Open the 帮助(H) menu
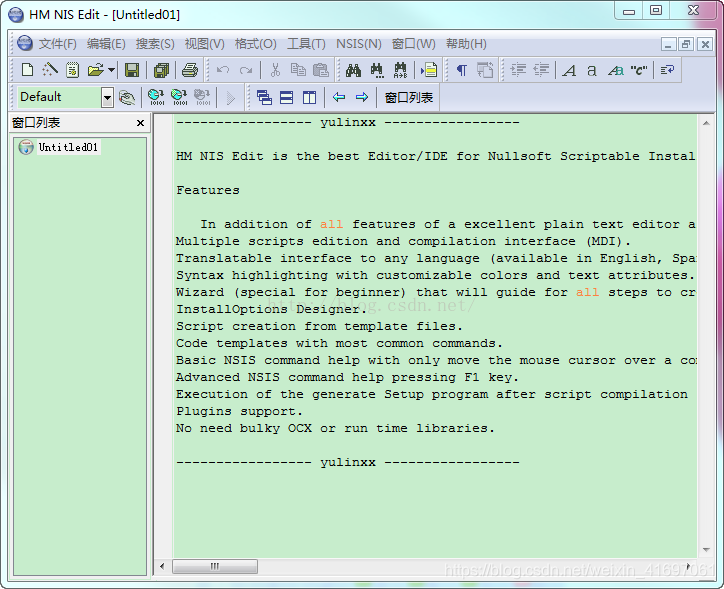The width and height of the screenshot is (724, 589). 466,44
